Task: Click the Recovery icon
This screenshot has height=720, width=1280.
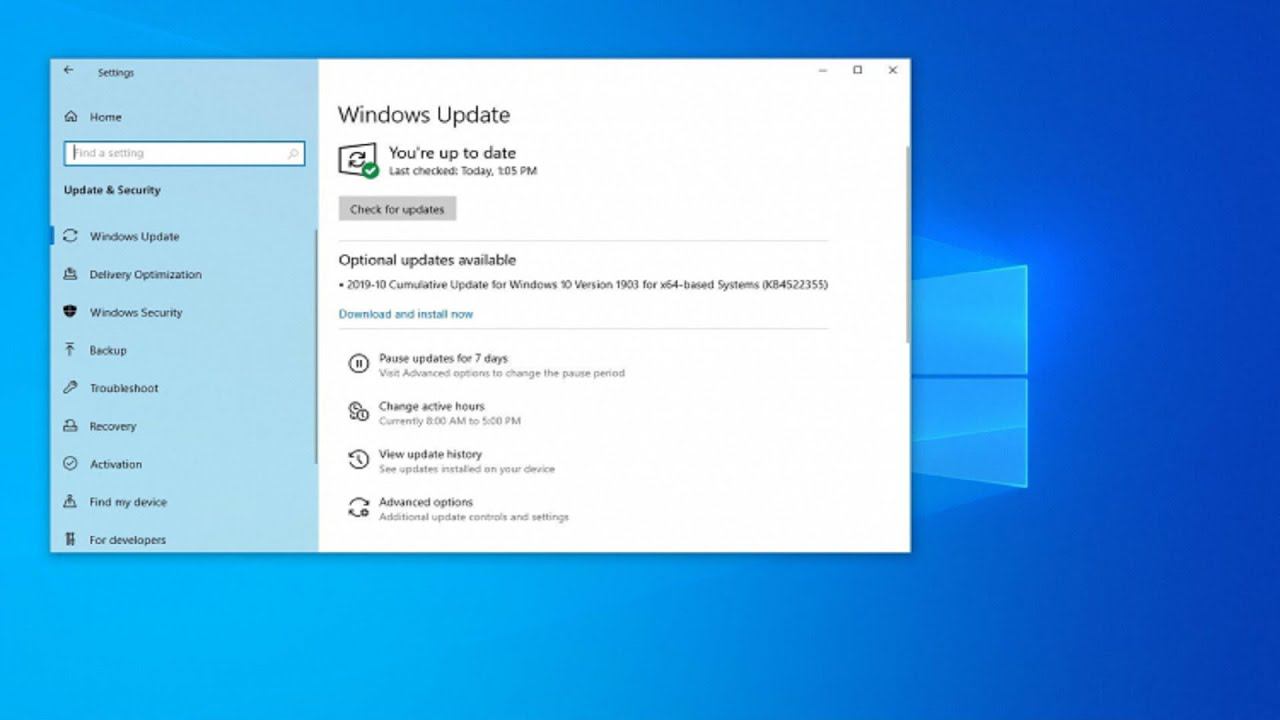Action: [x=70, y=426]
